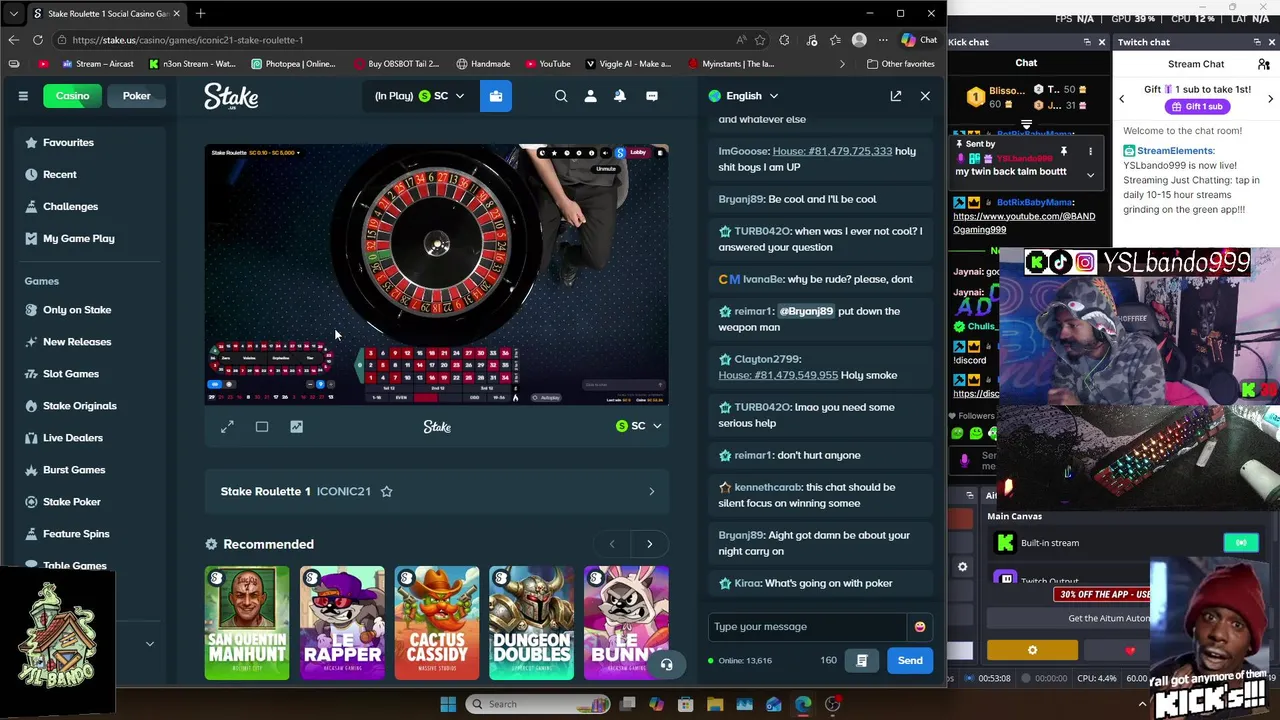Favourite Stake Roulette 1 with the star
Viewport: 1280px width, 720px height.
[x=387, y=491]
